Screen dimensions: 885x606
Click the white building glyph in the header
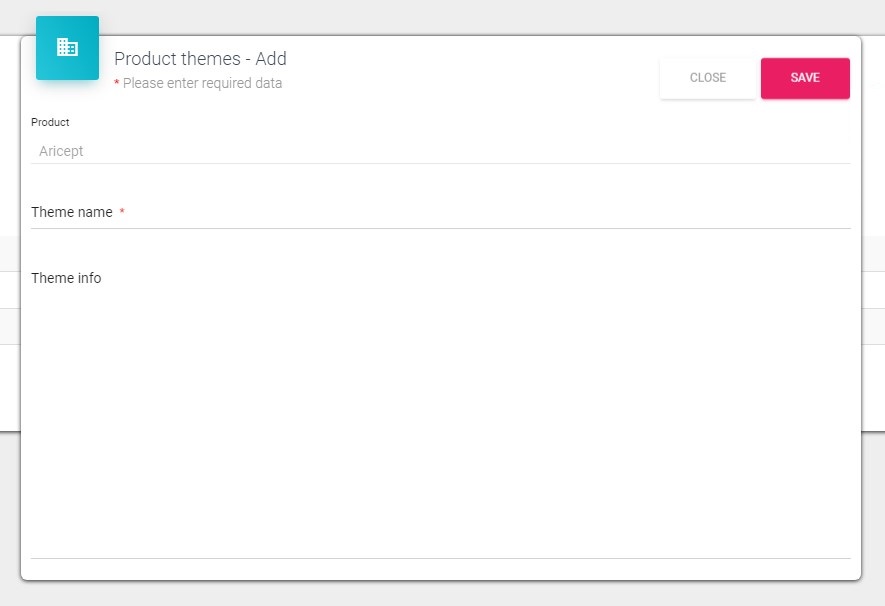click(x=67, y=47)
